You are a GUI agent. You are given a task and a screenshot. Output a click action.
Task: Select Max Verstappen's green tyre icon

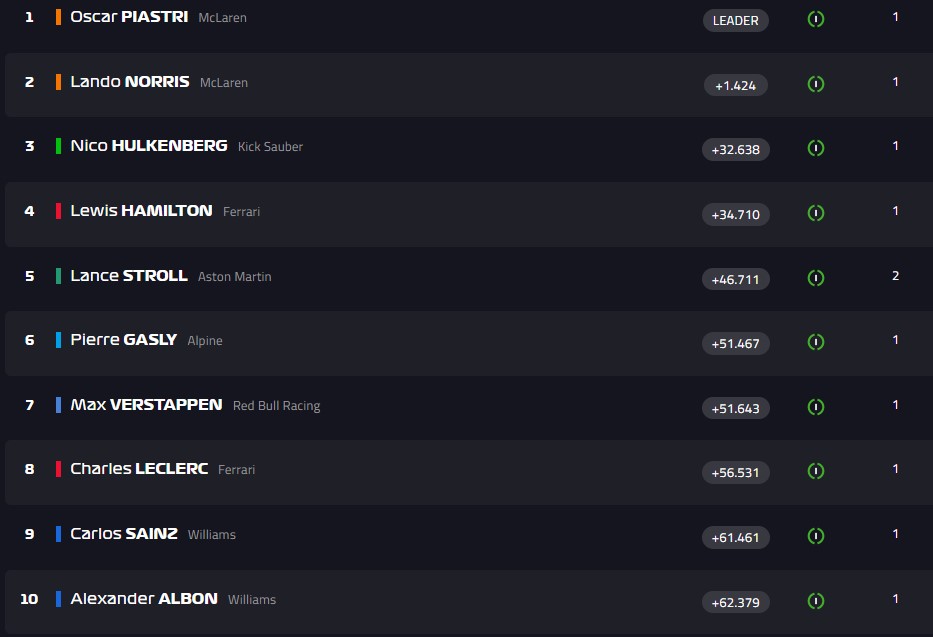[x=816, y=407]
